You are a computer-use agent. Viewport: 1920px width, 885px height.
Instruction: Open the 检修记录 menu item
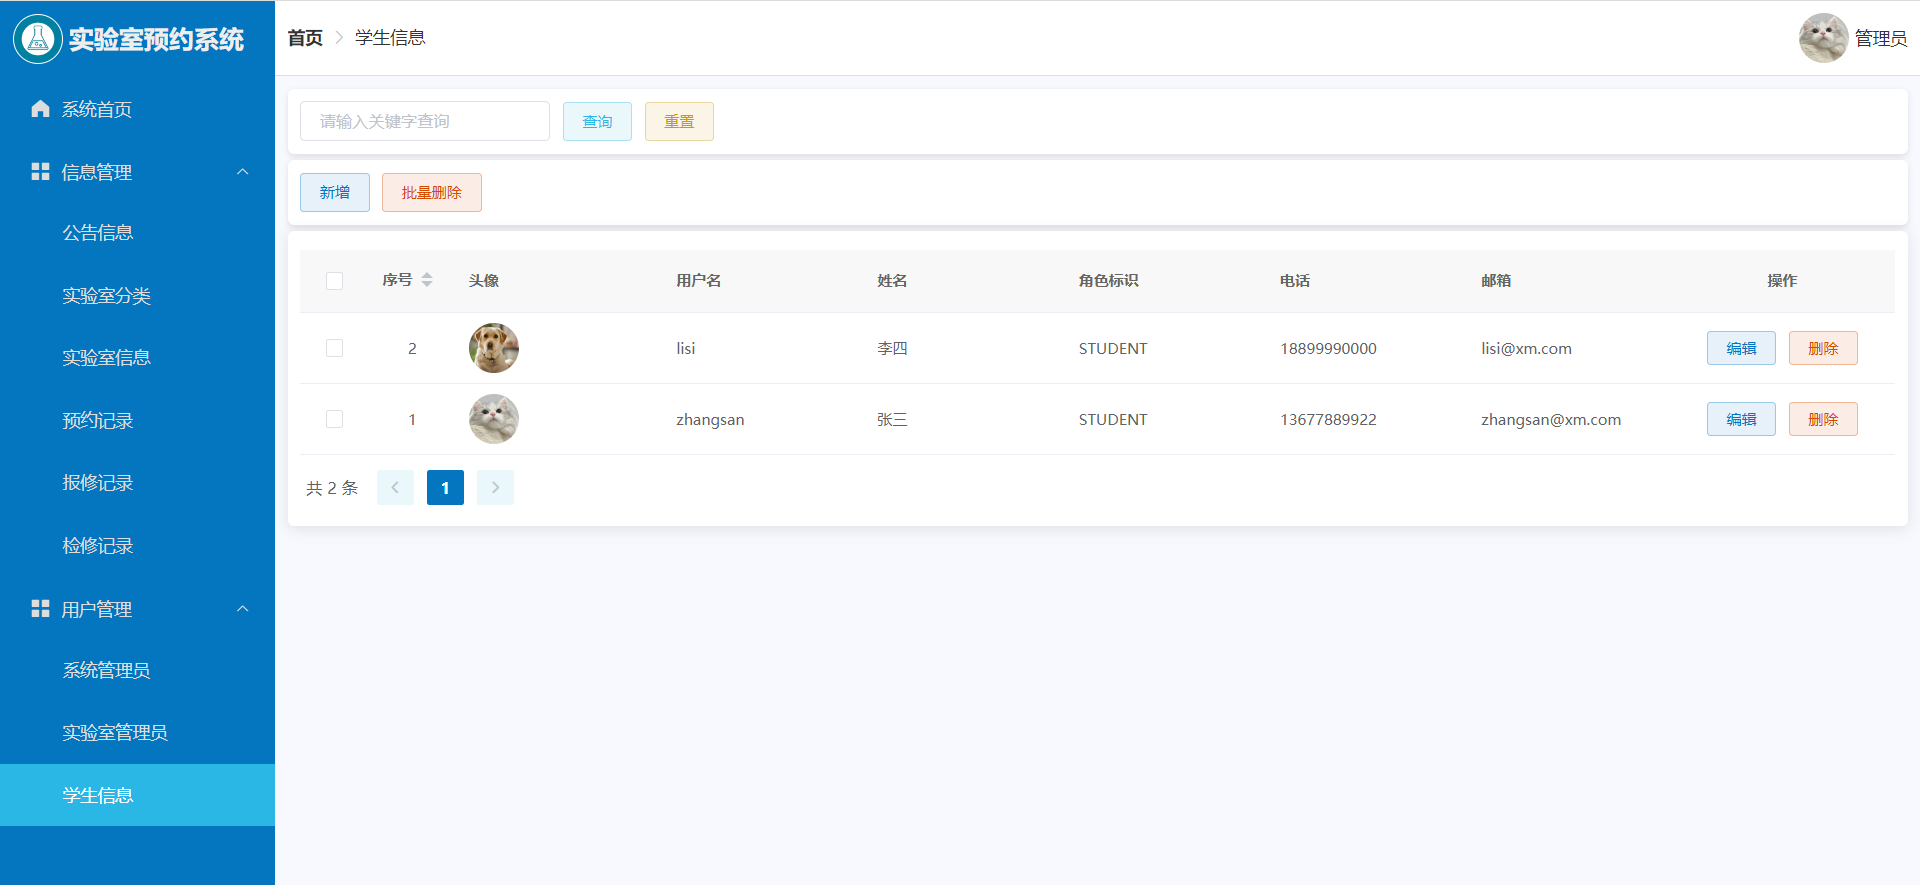coord(137,546)
